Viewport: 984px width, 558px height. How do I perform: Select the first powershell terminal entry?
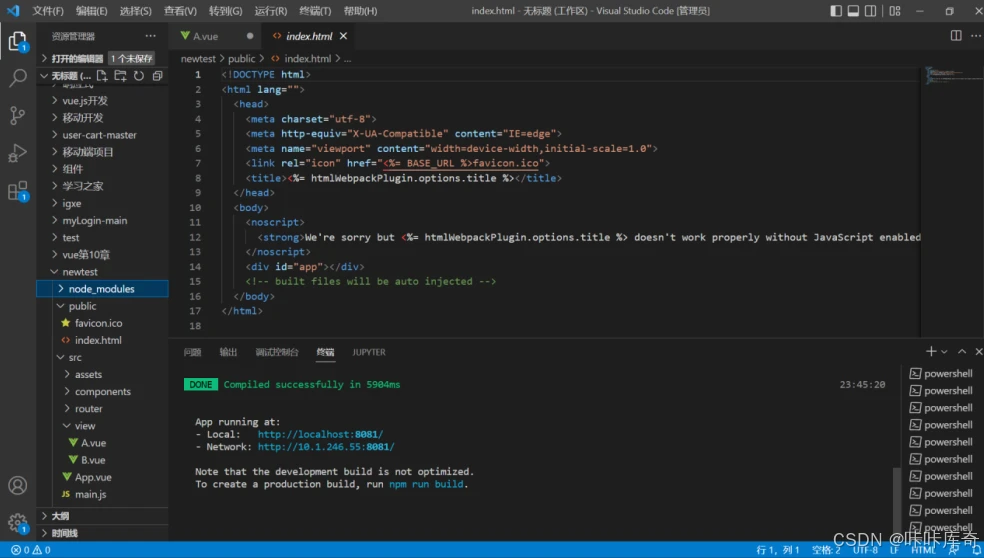click(941, 373)
